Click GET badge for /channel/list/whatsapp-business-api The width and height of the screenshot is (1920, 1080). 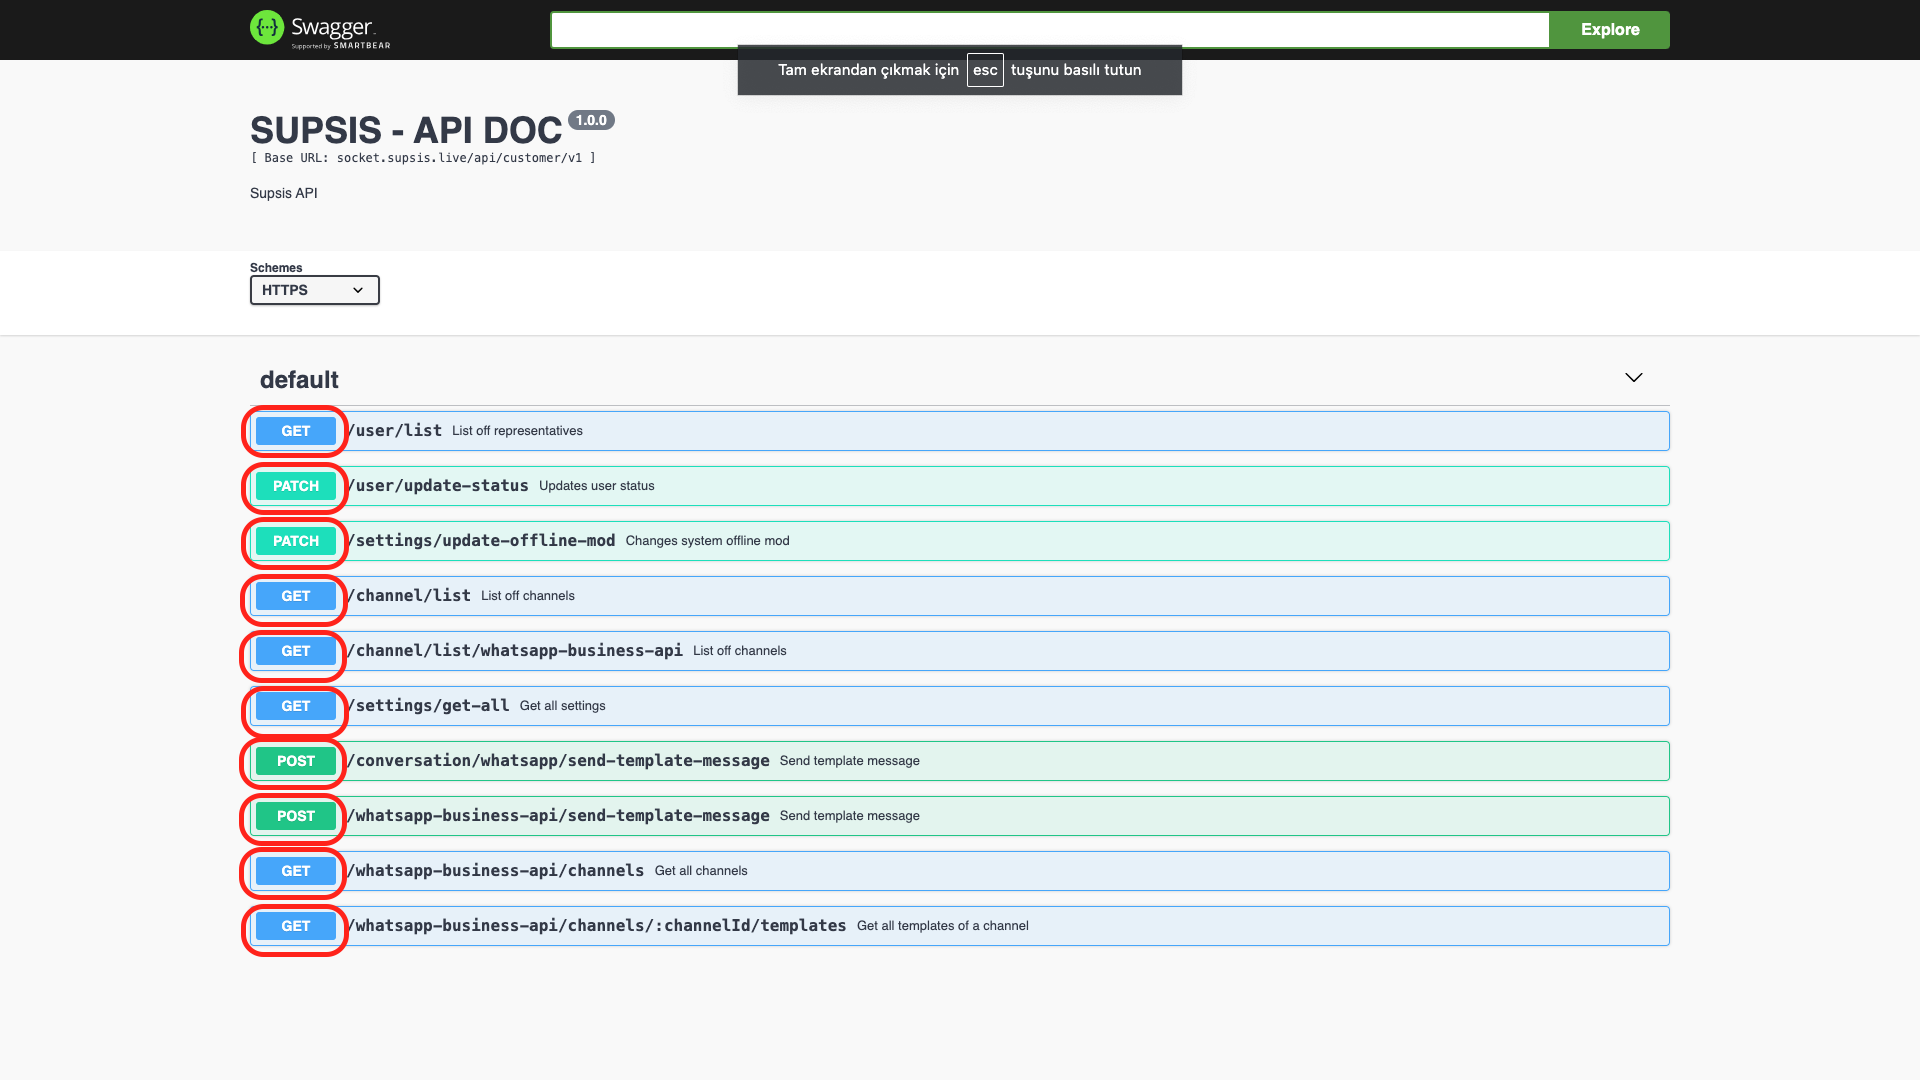click(x=296, y=651)
